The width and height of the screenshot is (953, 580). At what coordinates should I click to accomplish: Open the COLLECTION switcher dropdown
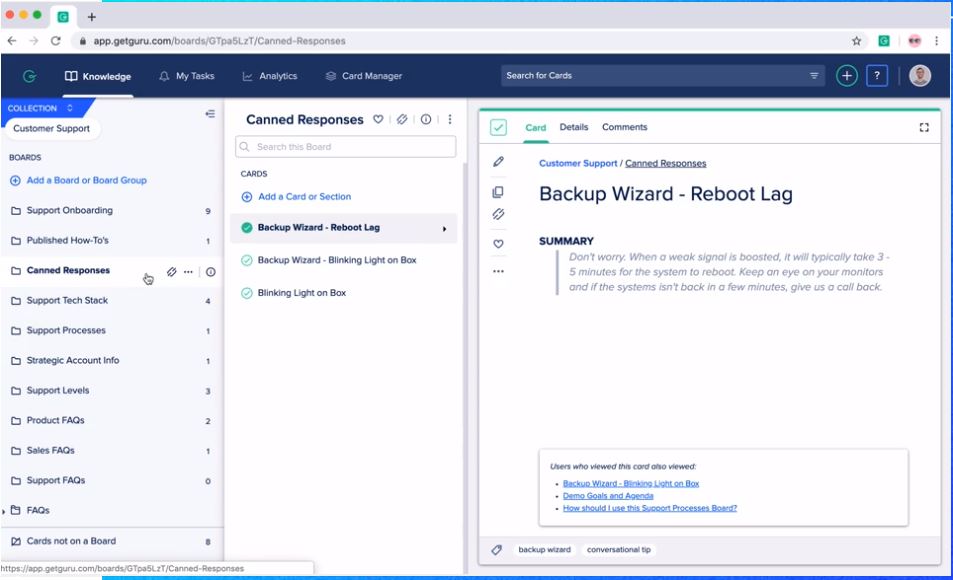click(x=41, y=108)
